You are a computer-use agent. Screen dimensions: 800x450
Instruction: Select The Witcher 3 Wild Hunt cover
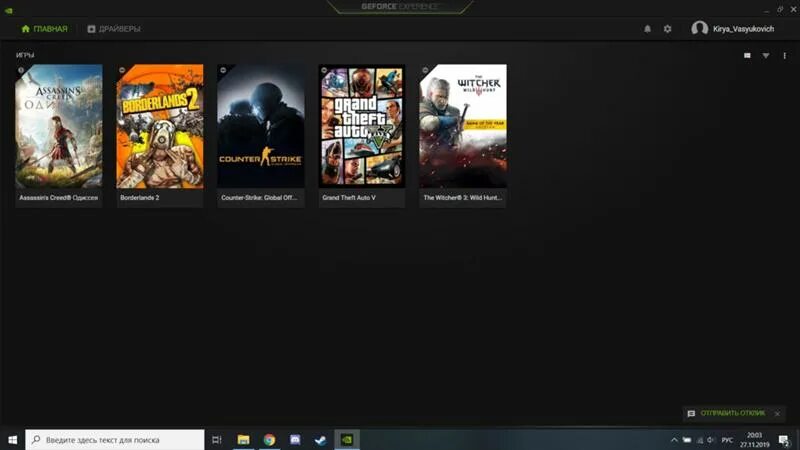coord(463,126)
